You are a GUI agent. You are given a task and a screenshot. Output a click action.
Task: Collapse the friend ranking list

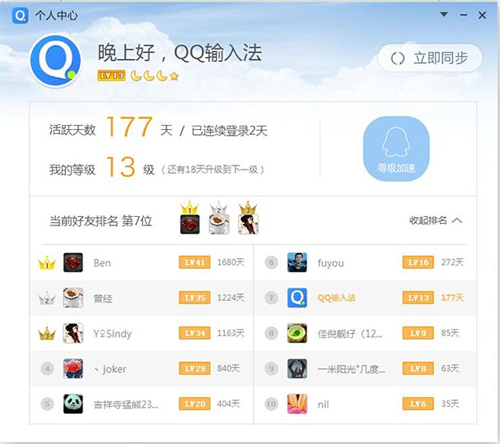(436, 220)
